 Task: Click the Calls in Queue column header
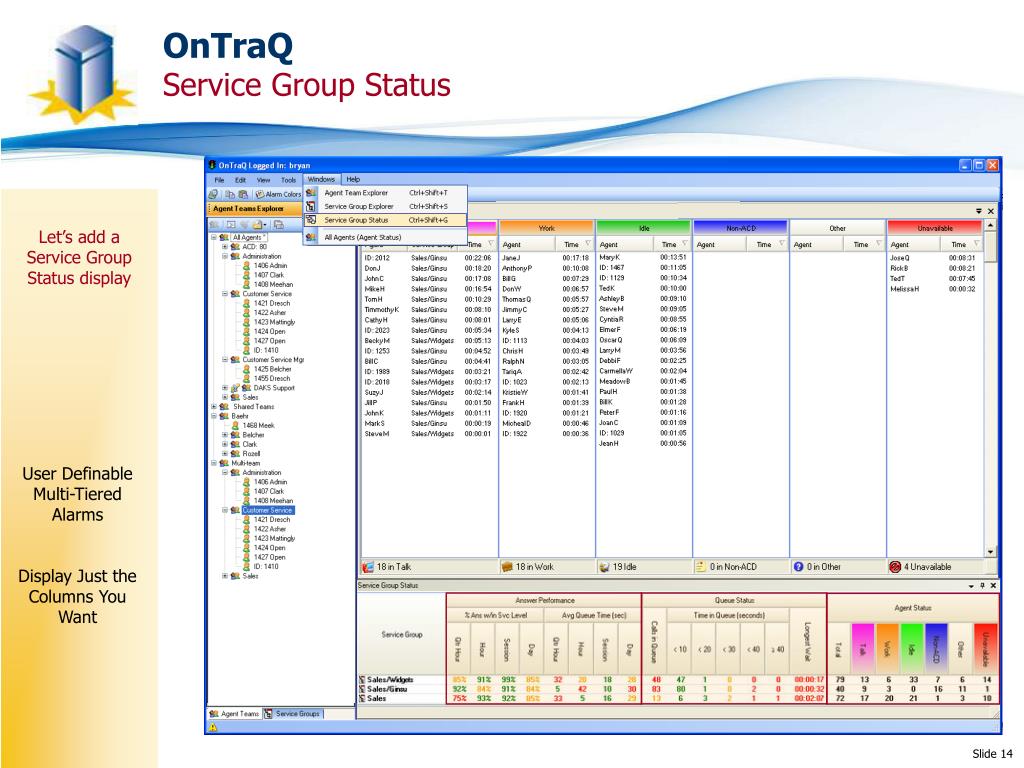(654, 641)
